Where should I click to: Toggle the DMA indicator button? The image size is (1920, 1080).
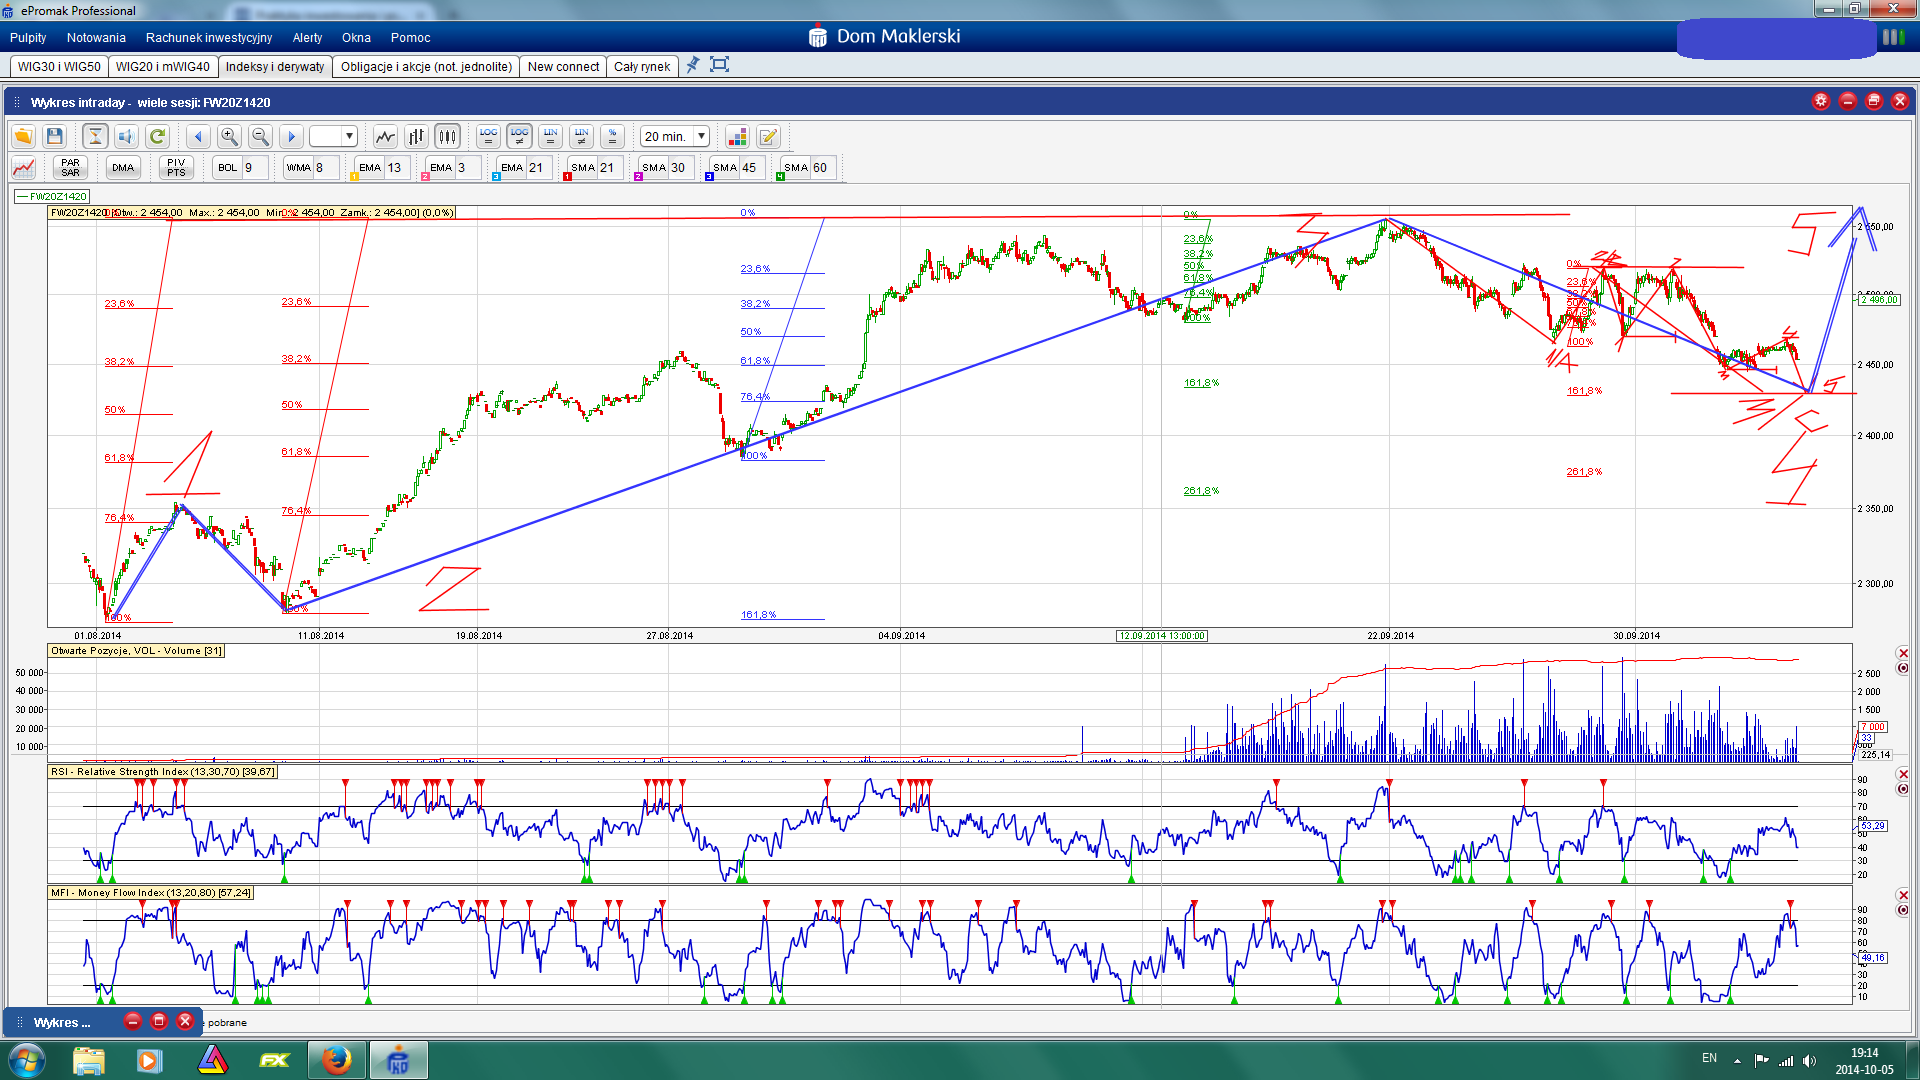pyautogui.click(x=123, y=168)
